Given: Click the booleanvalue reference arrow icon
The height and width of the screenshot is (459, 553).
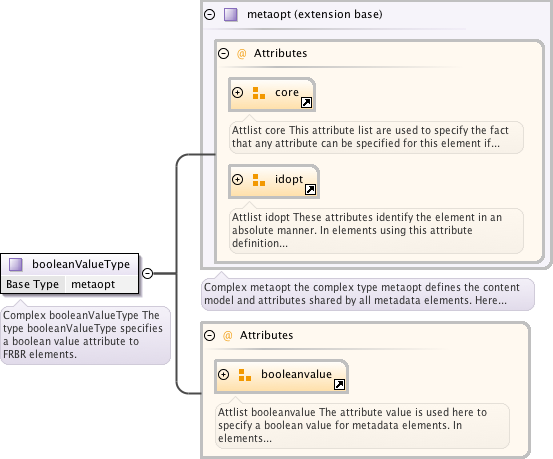Looking at the screenshot, I should pyautogui.click(x=339, y=385).
